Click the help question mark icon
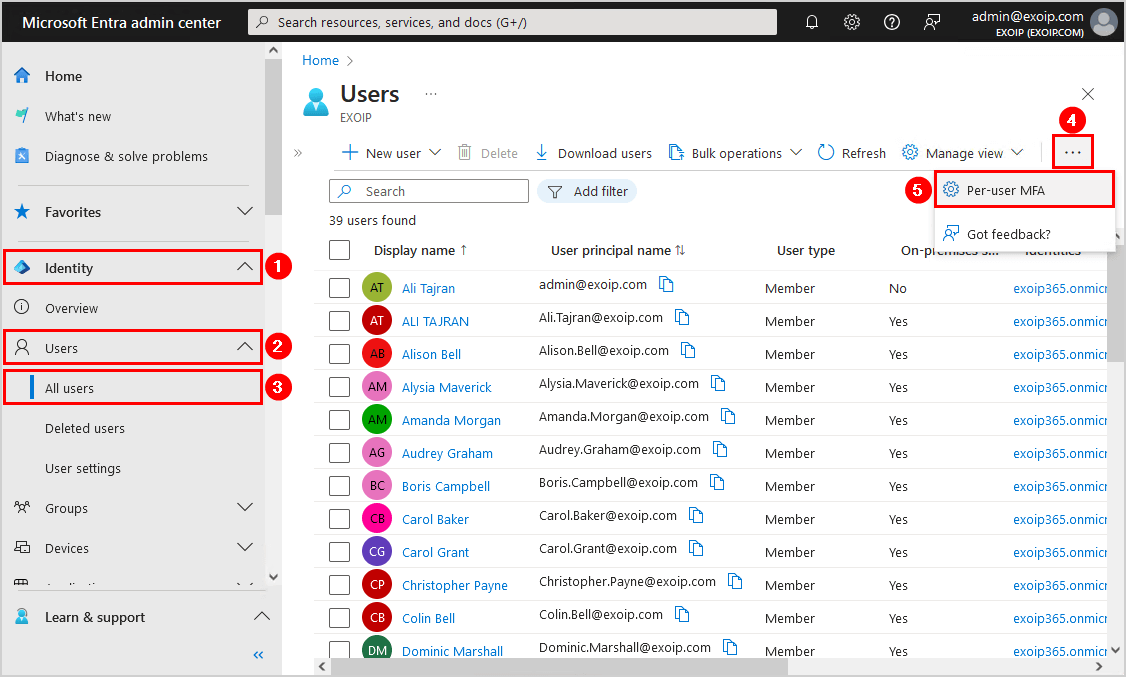Screen dimensions: 1126x677 892,22
